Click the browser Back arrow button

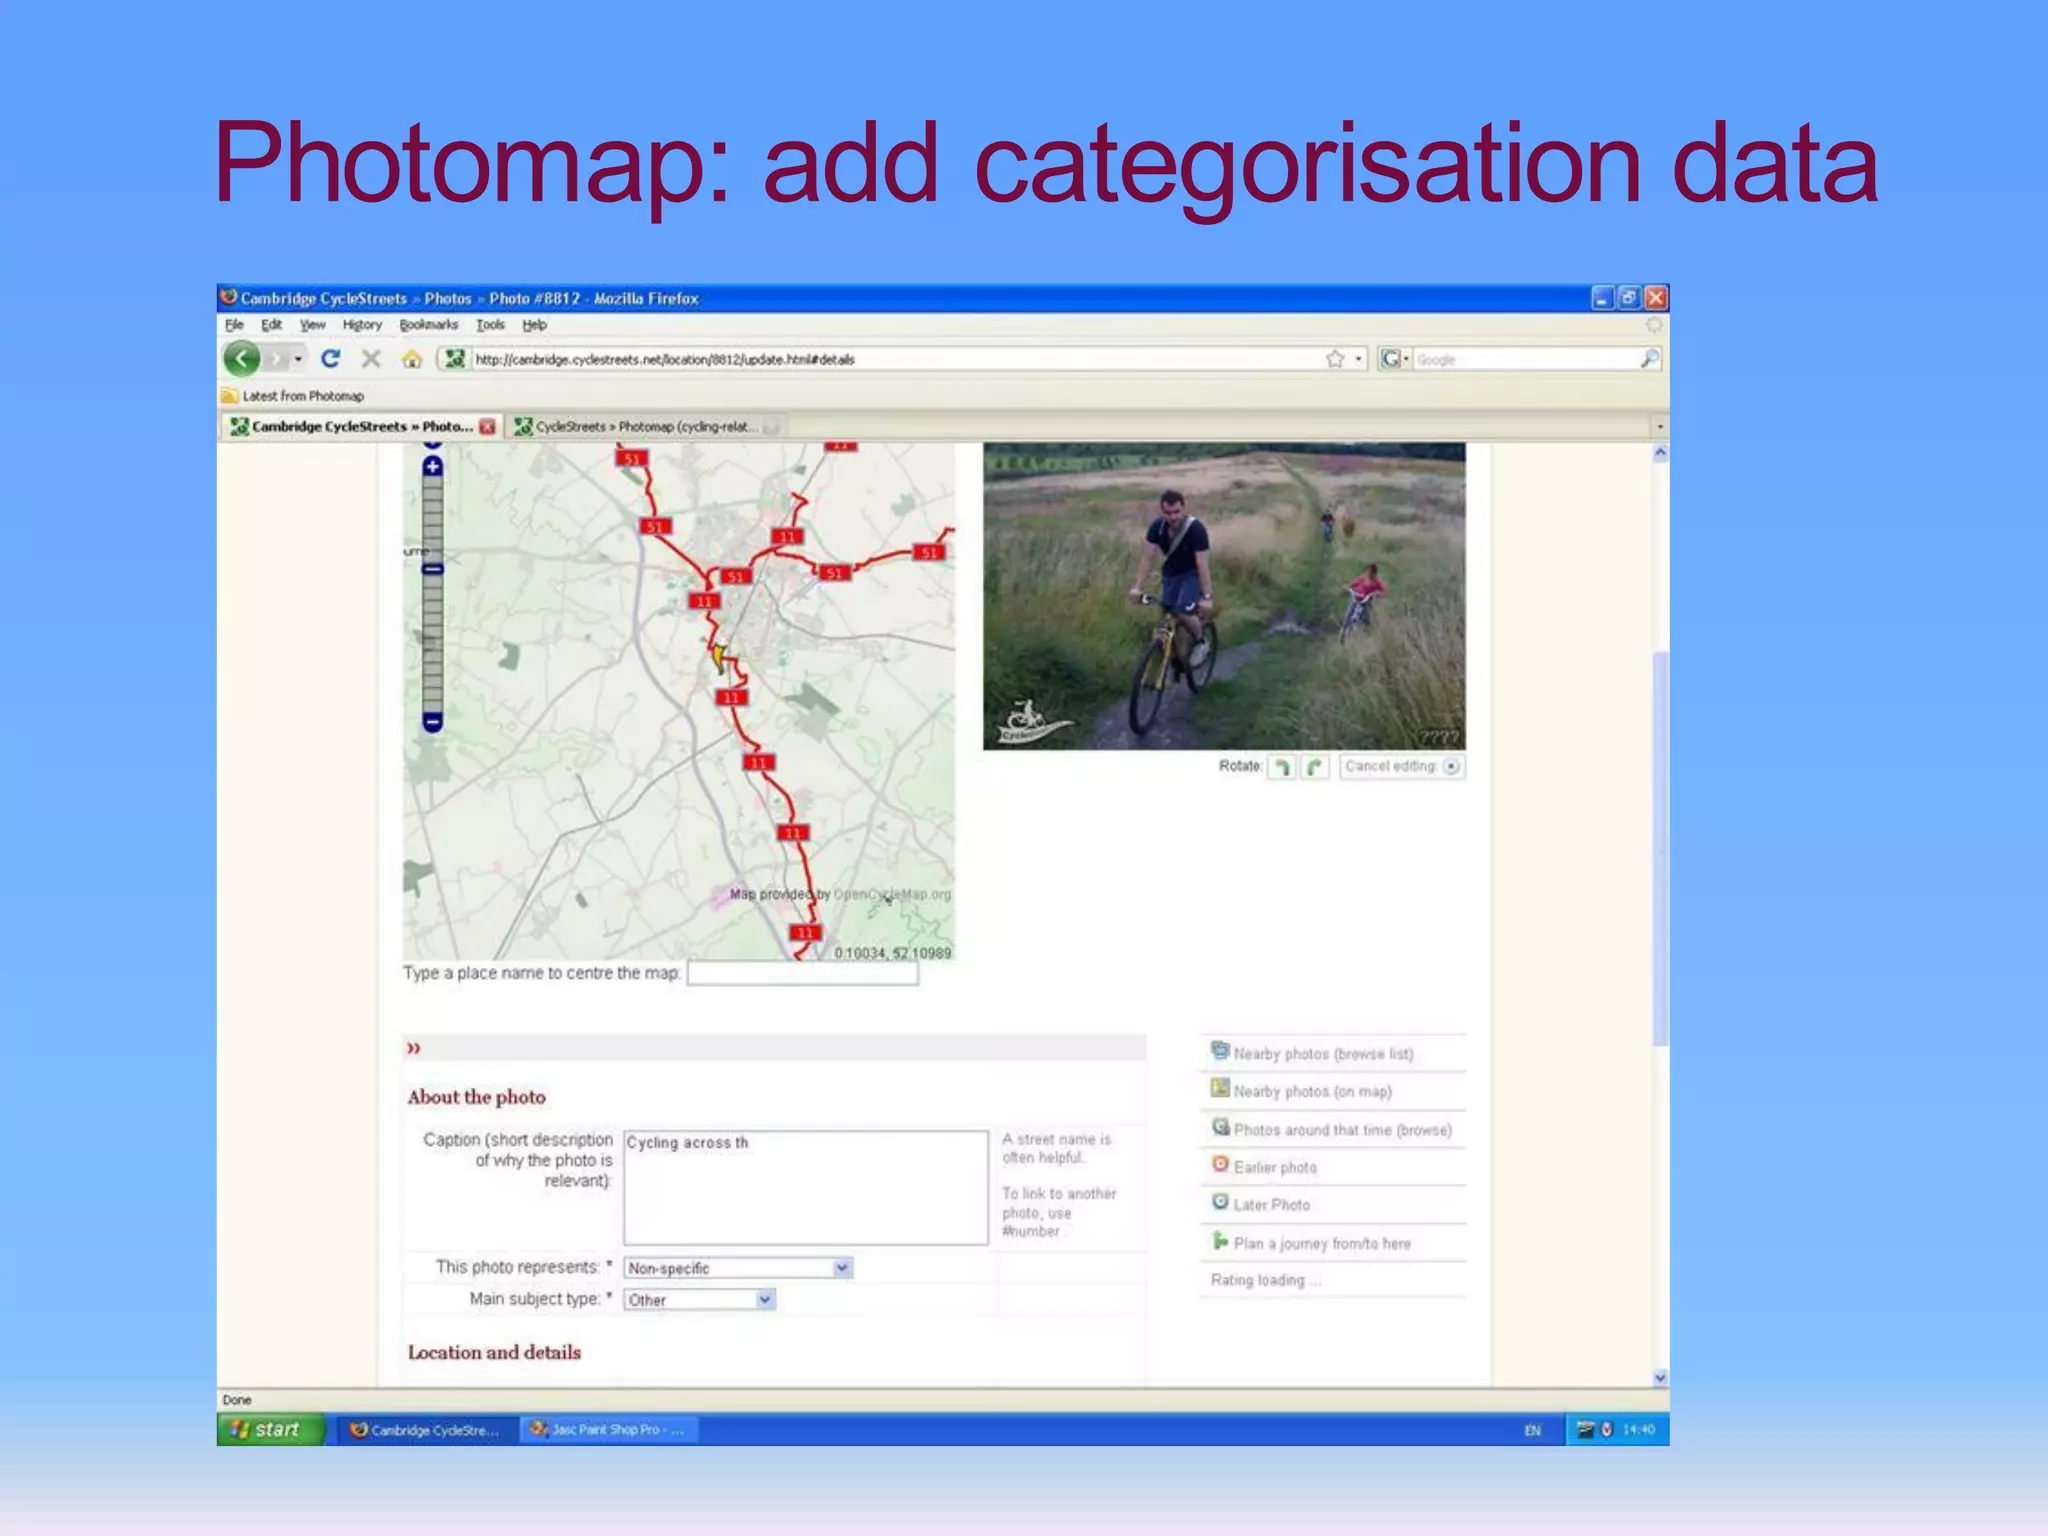(x=241, y=358)
